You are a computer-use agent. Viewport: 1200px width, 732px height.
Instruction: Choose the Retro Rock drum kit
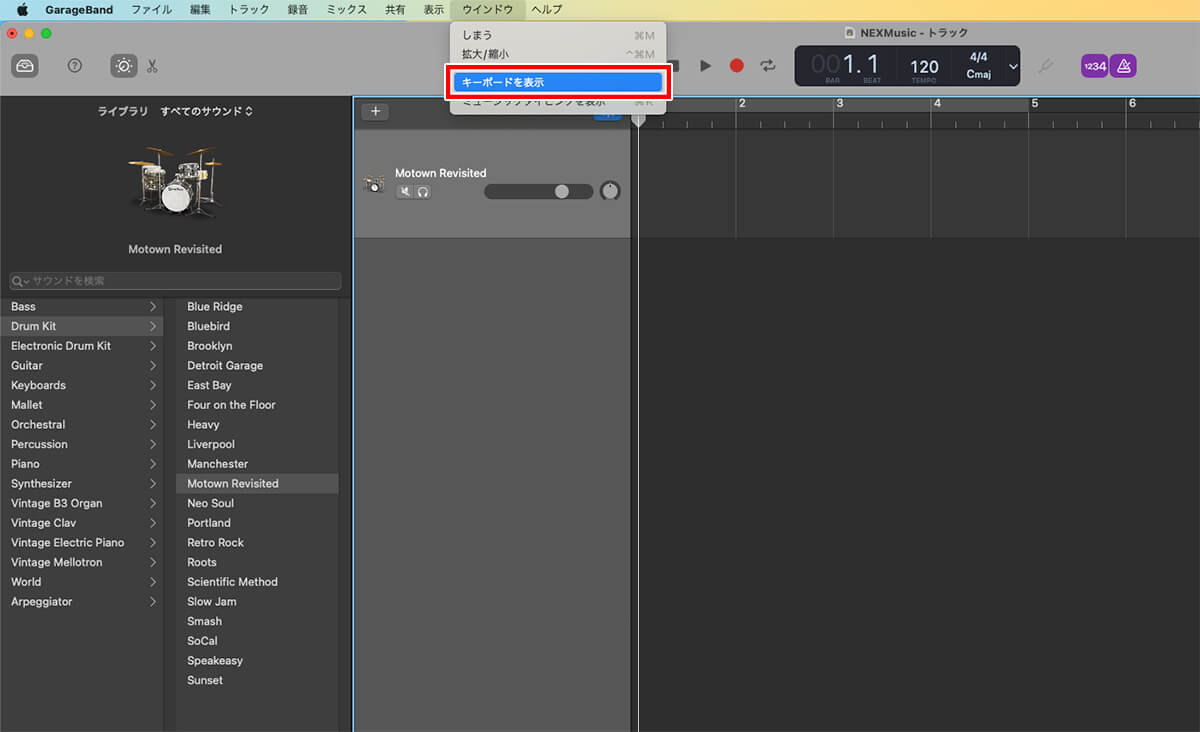tap(258, 542)
